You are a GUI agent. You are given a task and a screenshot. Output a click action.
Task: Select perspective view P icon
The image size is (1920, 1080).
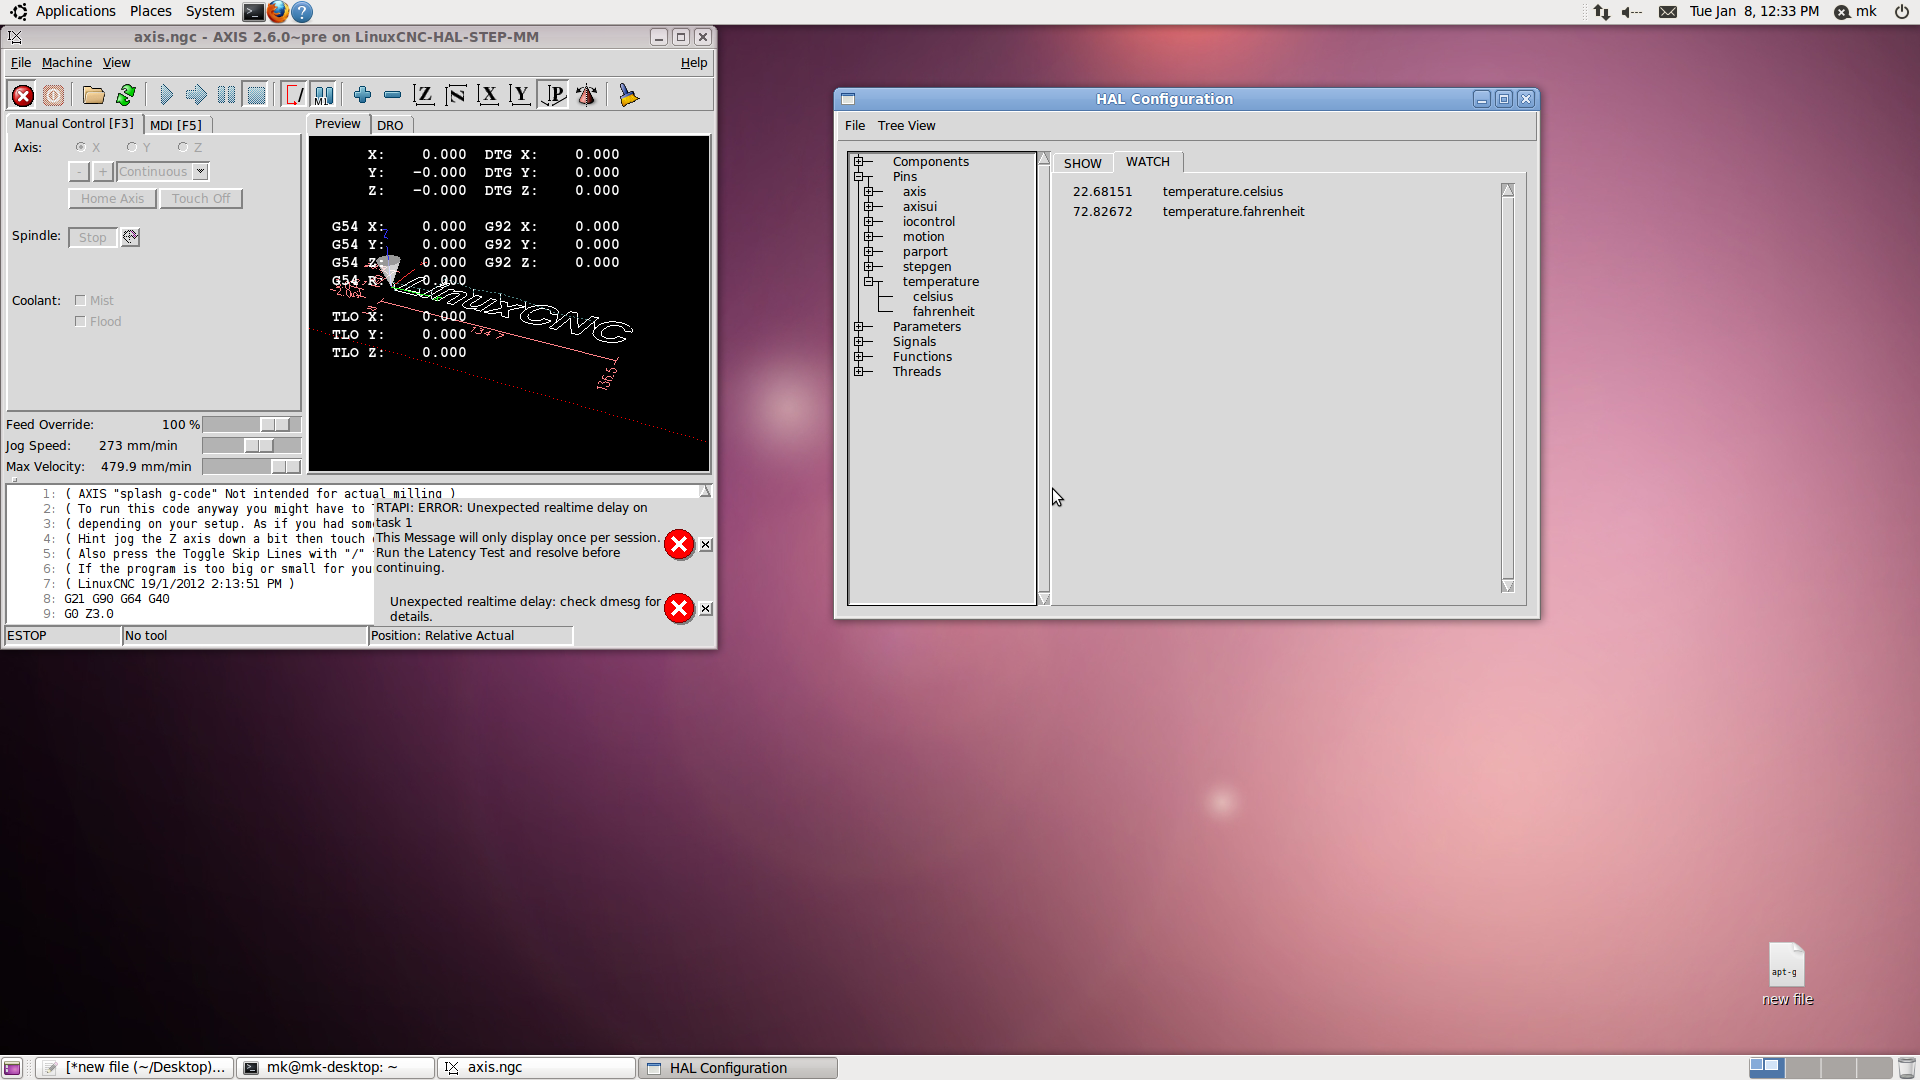[553, 95]
